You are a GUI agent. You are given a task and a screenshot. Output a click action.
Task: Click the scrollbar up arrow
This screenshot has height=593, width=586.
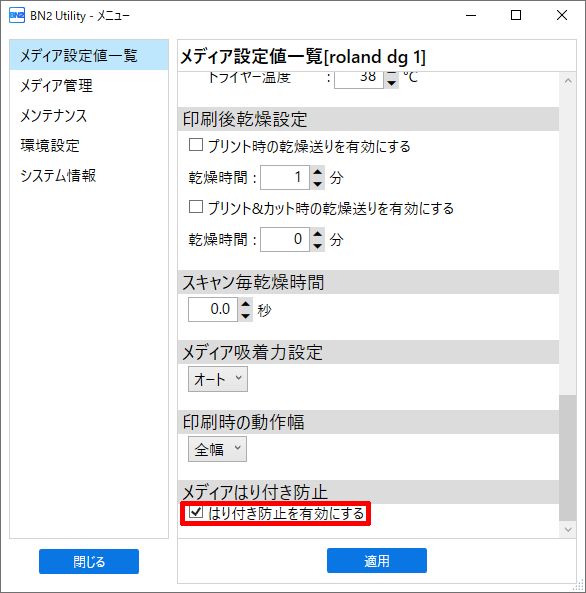[x=568, y=81]
